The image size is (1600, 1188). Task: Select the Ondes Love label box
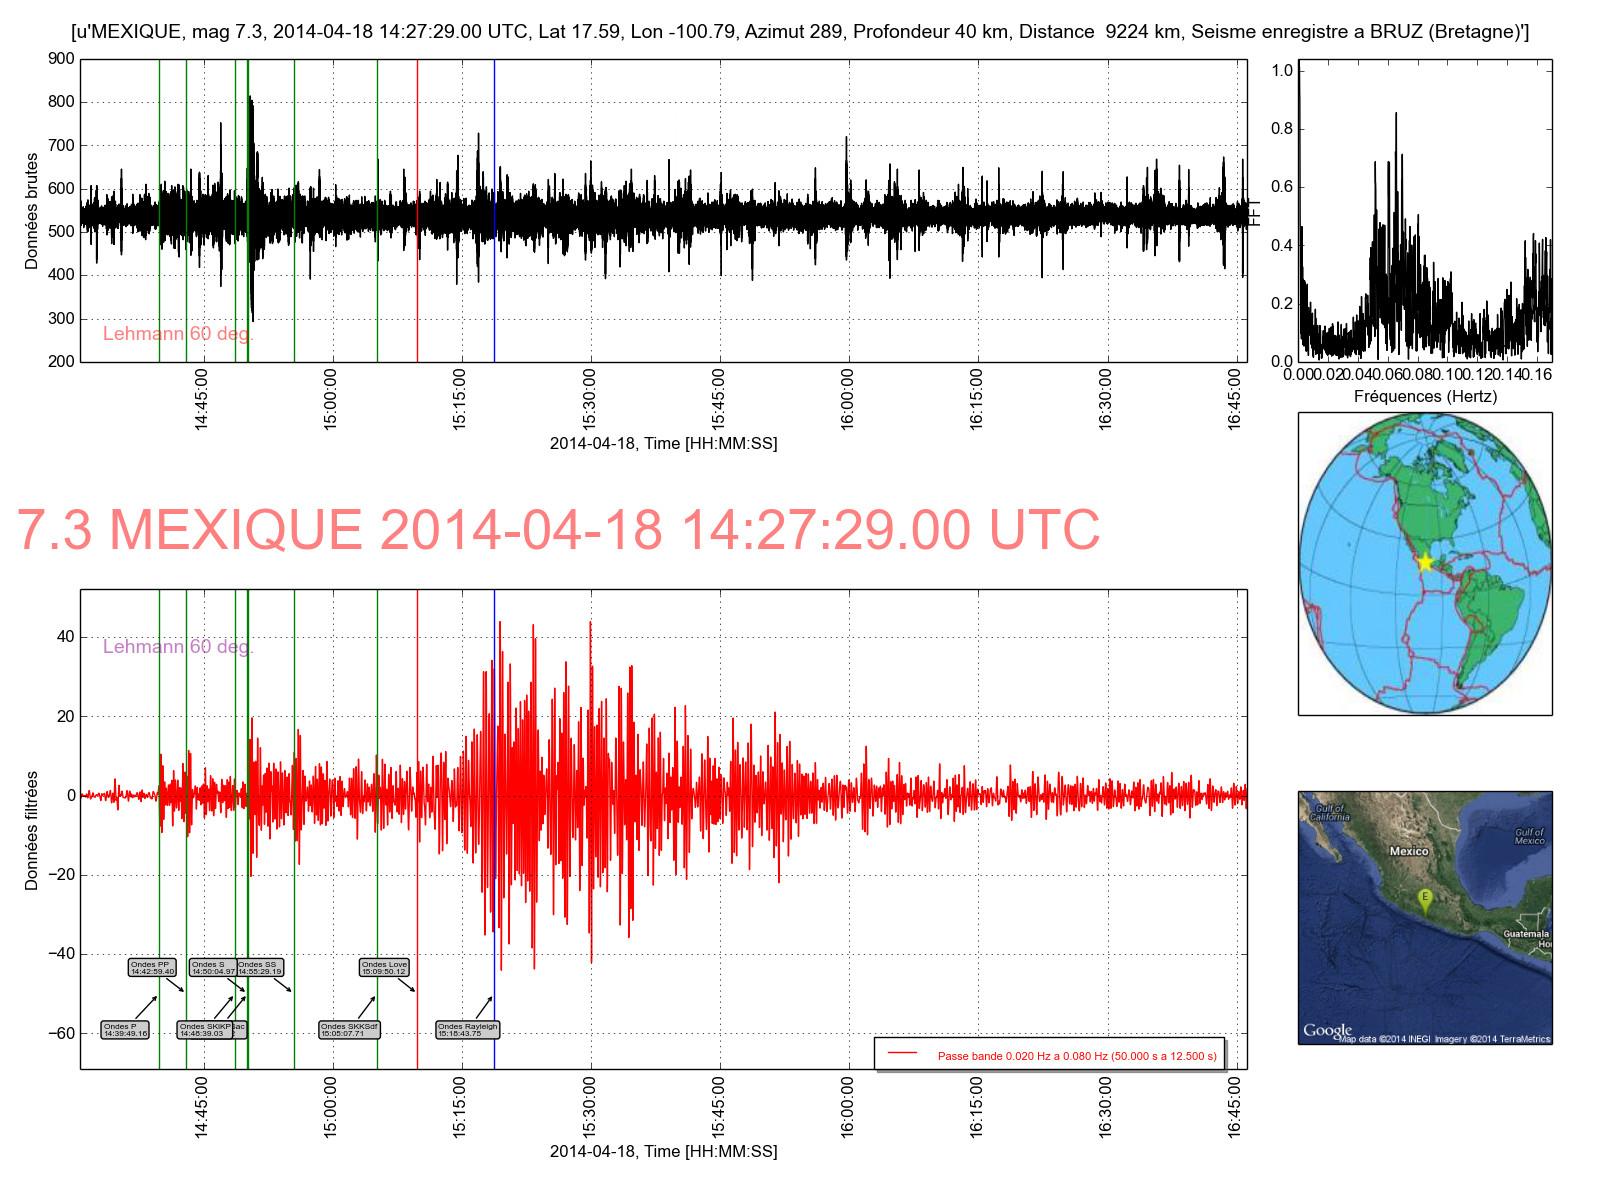[384, 968]
